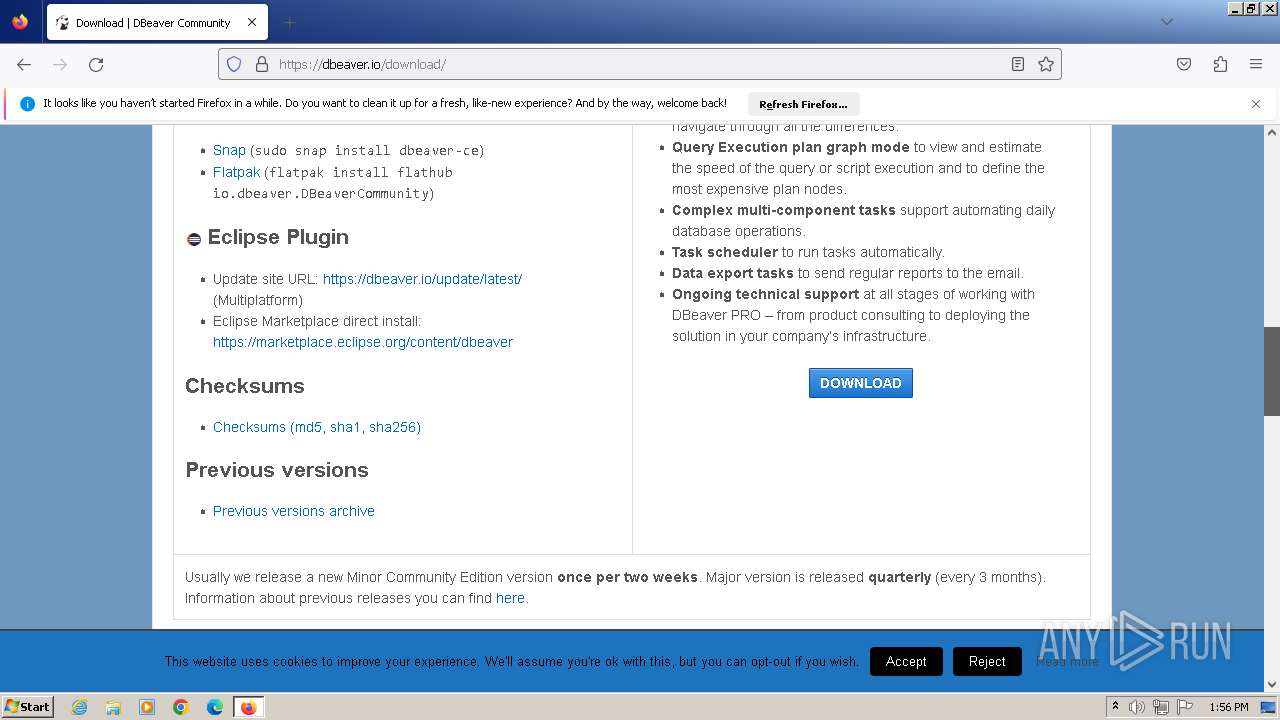The width and height of the screenshot is (1280, 720).
Task: Click the Previous versions heading
Action: [277, 470]
